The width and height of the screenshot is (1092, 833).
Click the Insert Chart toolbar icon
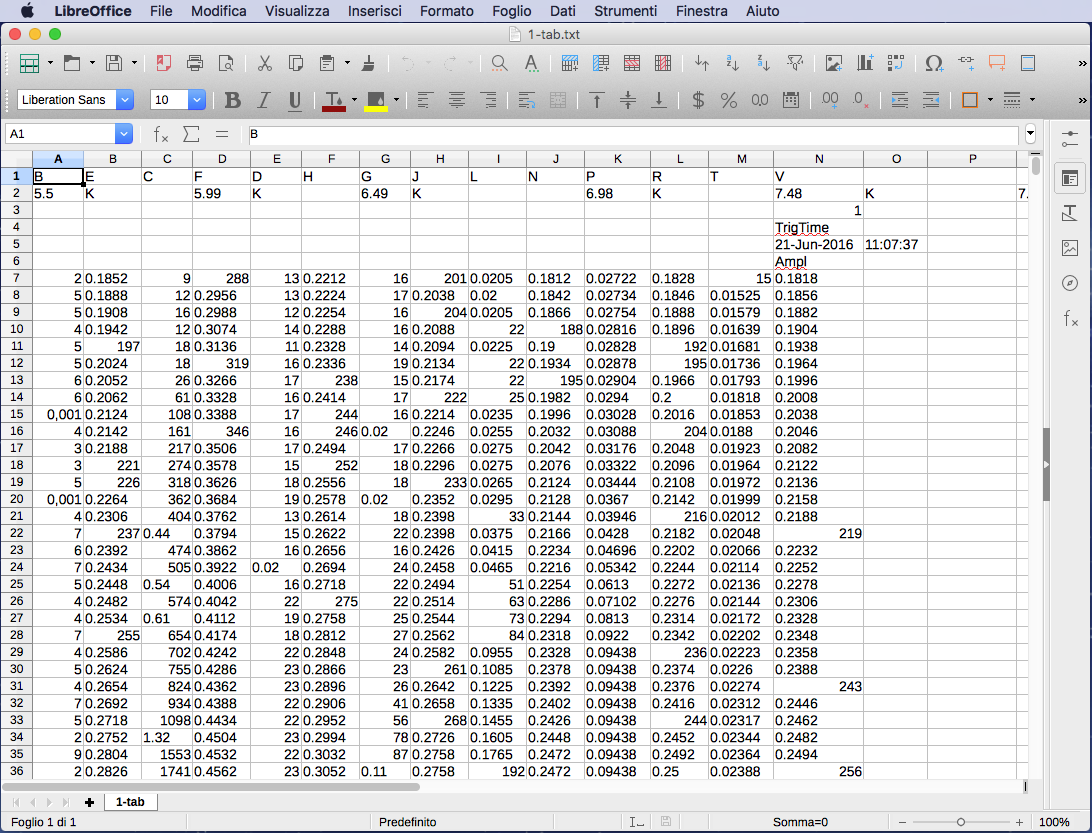click(865, 63)
